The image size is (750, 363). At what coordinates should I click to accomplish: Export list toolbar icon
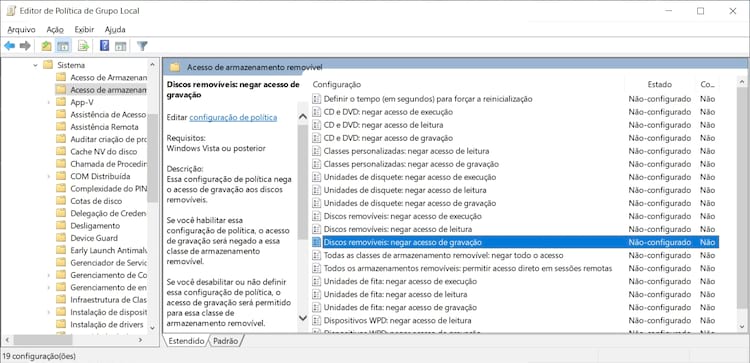tap(84, 46)
